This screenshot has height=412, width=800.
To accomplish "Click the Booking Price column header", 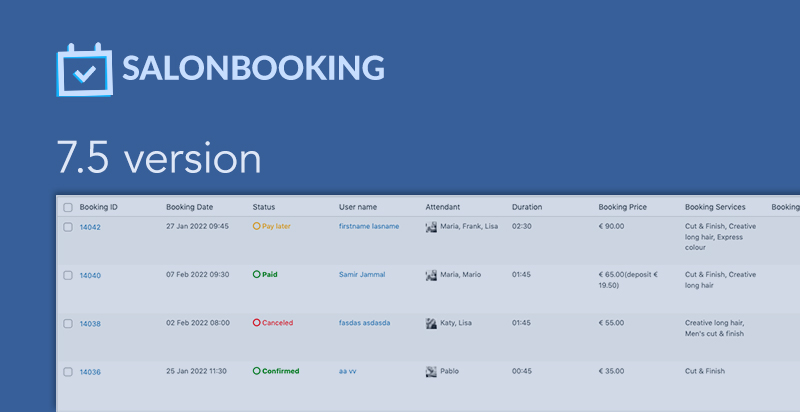I will tap(622, 207).
